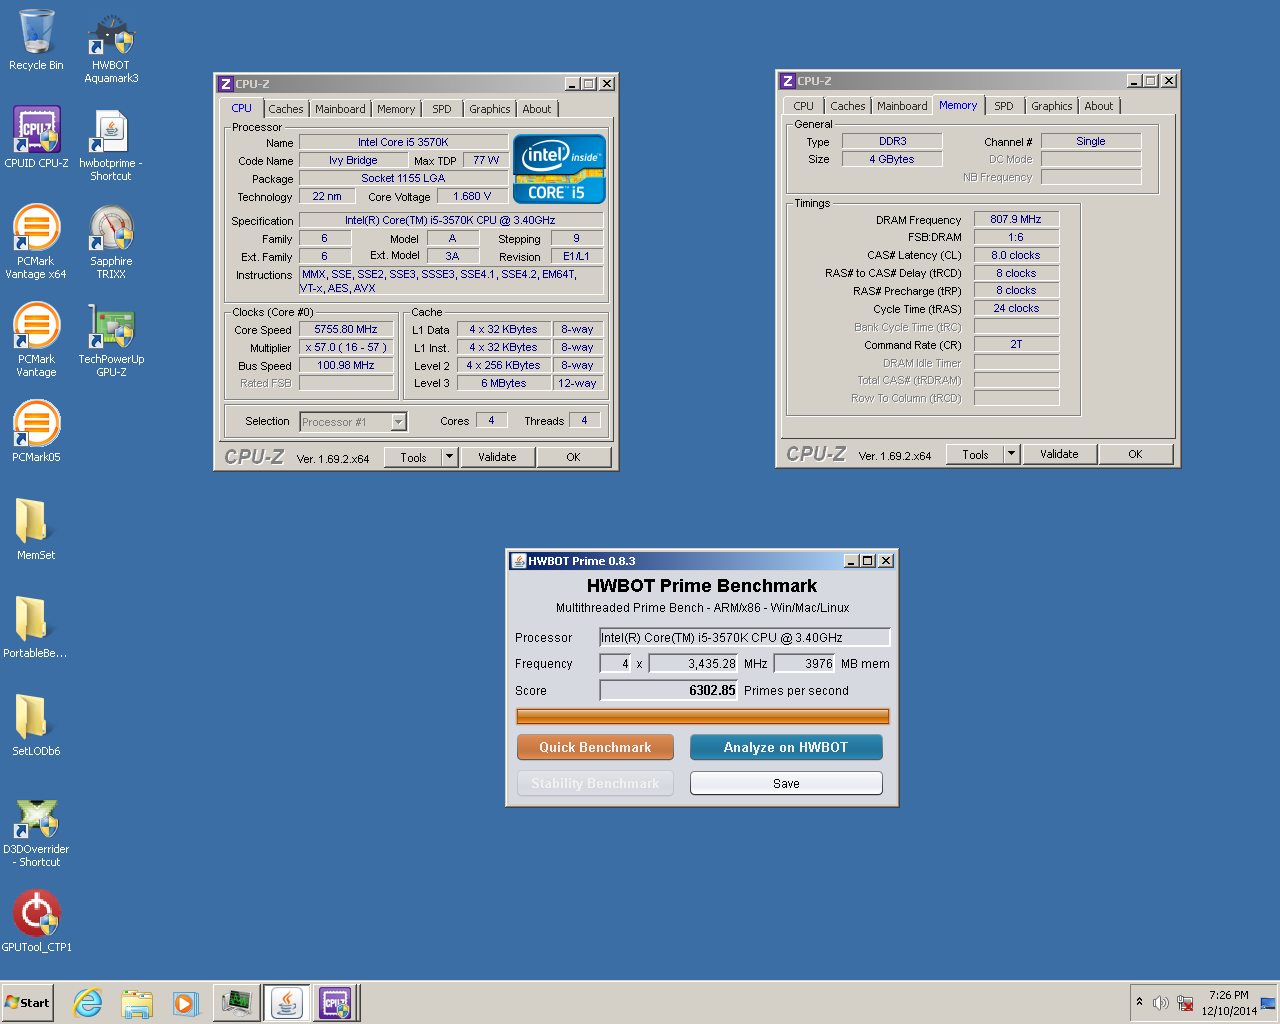1280x1024 pixels.
Task: Click Analyze on HWBOT button
Action: point(786,747)
